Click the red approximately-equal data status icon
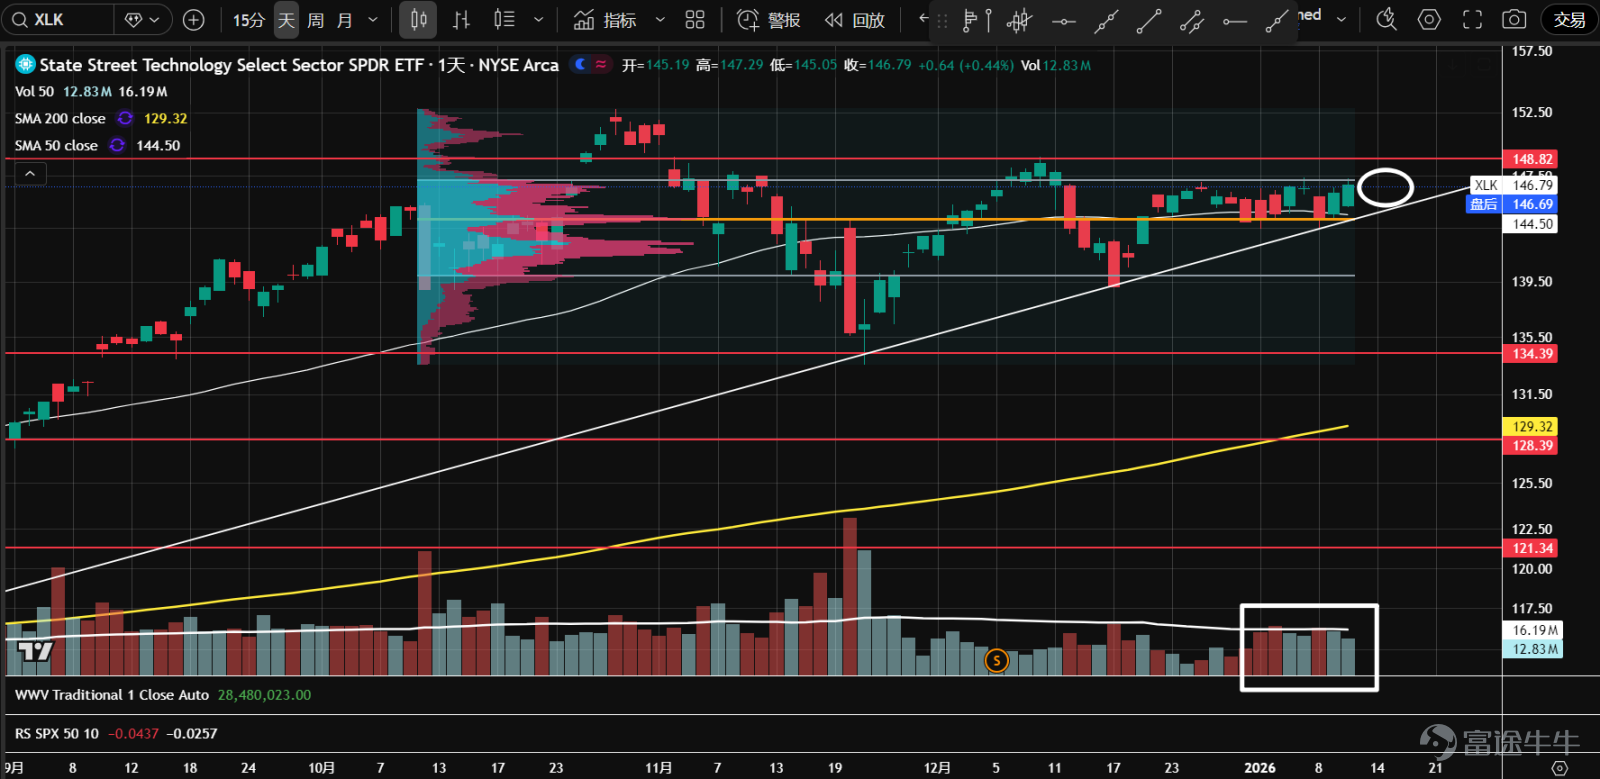 [601, 65]
